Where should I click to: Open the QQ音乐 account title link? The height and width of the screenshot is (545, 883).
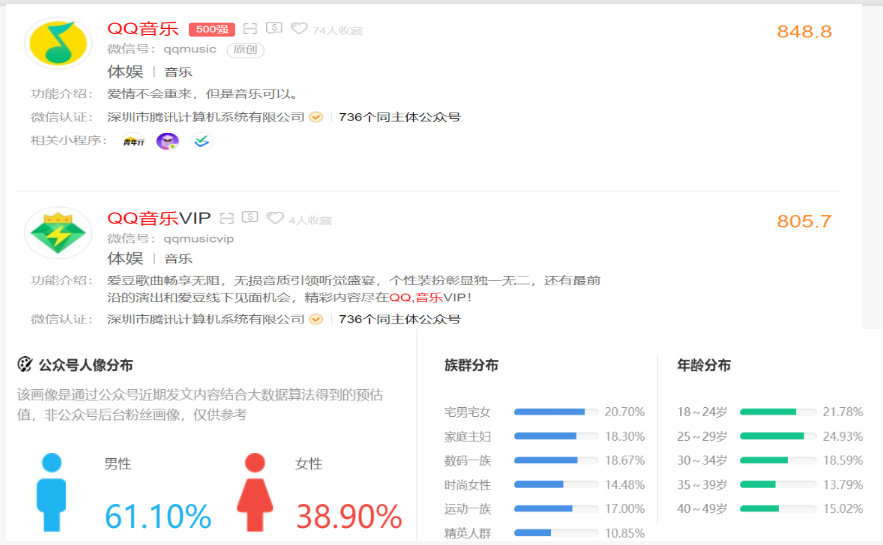click(x=143, y=28)
